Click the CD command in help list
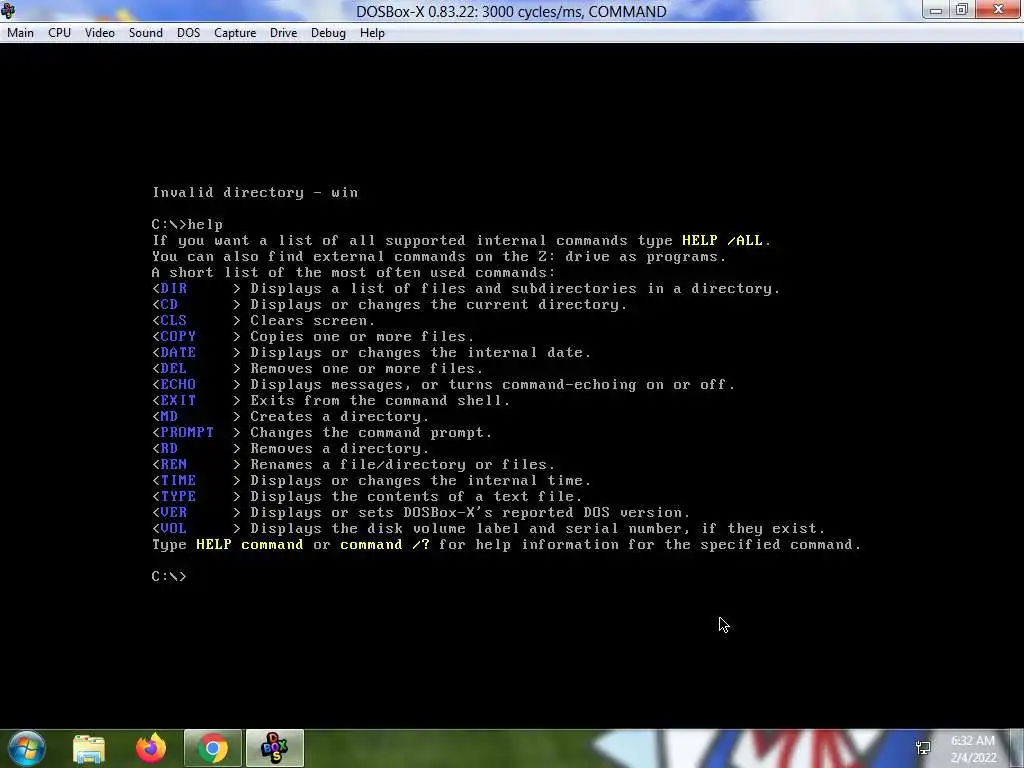This screenshot has height=768, width=1024. tap(169, 304)
